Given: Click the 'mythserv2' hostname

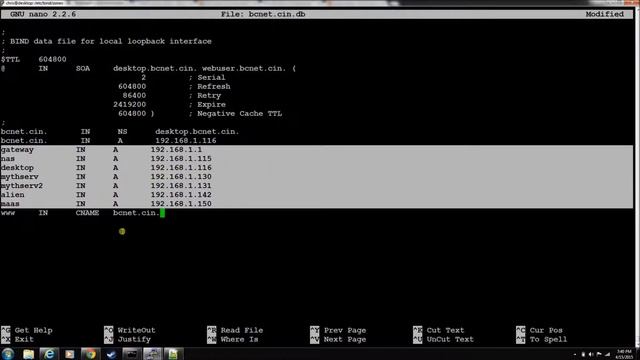Looking at the screenshot, I should click(22, 186).
